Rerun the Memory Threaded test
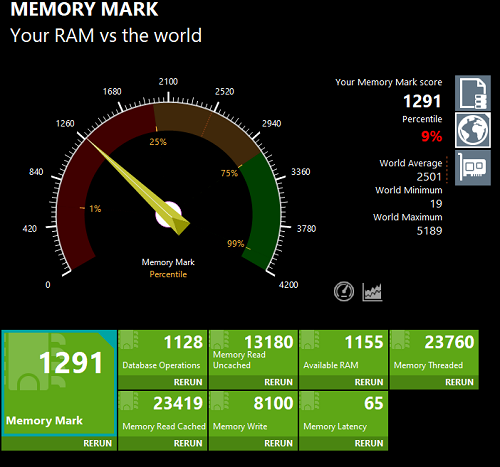 pos(459,382)
